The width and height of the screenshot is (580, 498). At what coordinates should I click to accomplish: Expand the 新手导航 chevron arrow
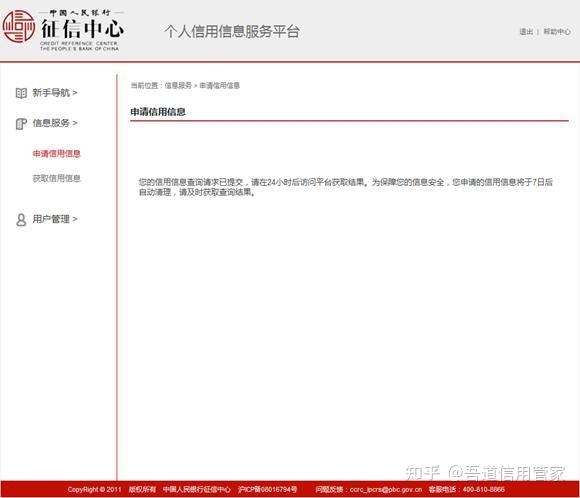75,92
